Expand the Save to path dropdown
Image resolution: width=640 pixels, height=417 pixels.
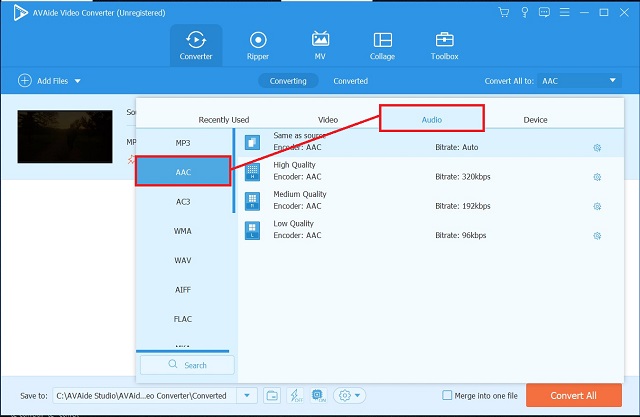click(x=247, y=395)
